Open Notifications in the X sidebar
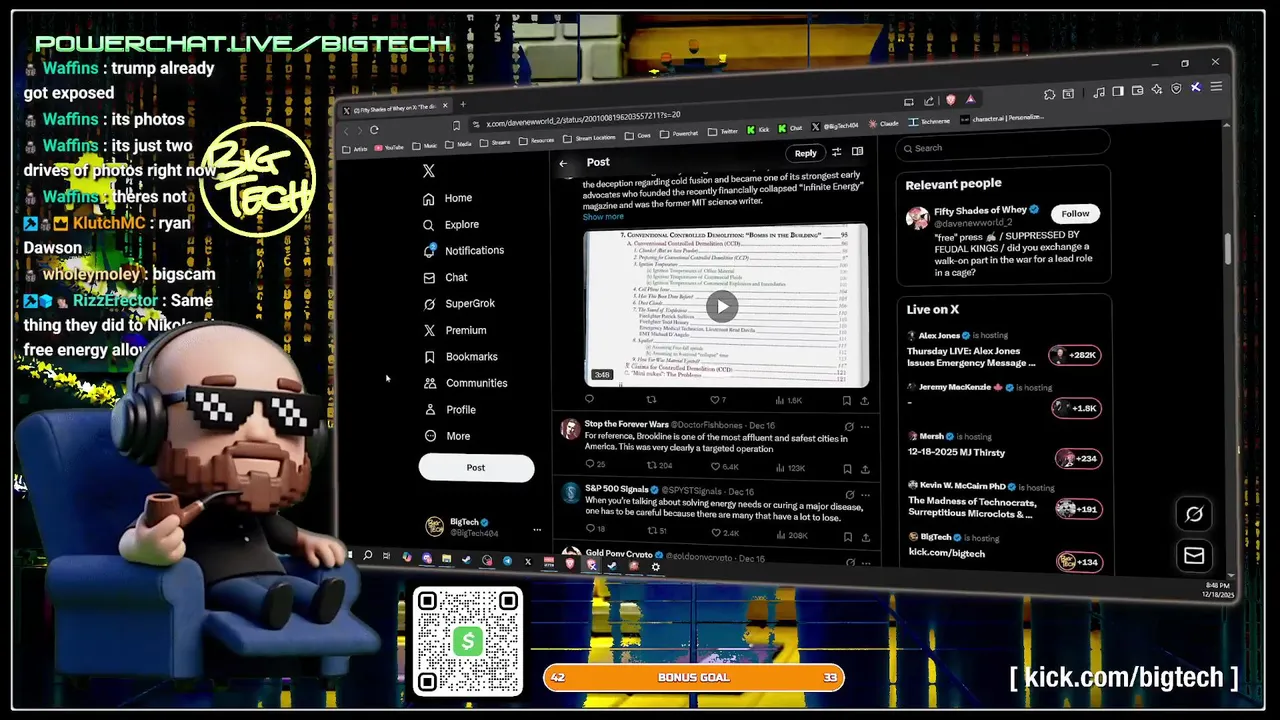Screen dimensions: 1280x720 pyautogui.click(x=463, y=251)
